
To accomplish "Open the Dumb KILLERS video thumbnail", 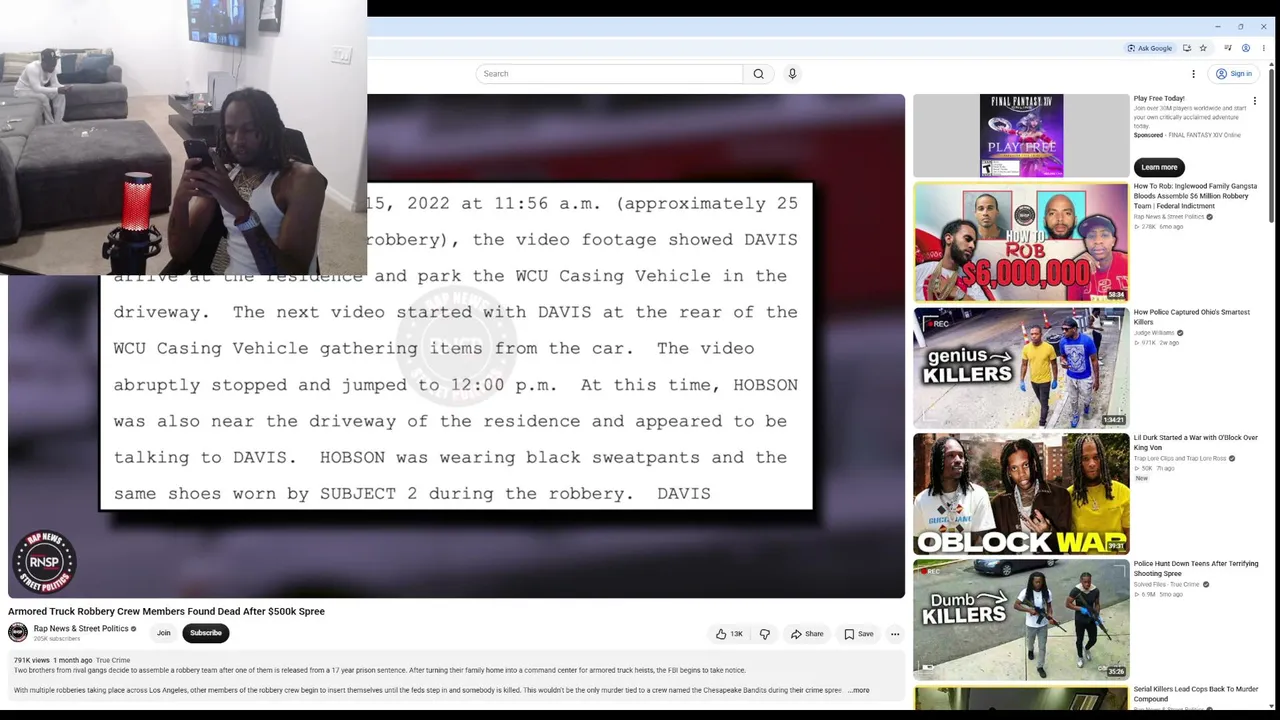I will coord(1021,619).
